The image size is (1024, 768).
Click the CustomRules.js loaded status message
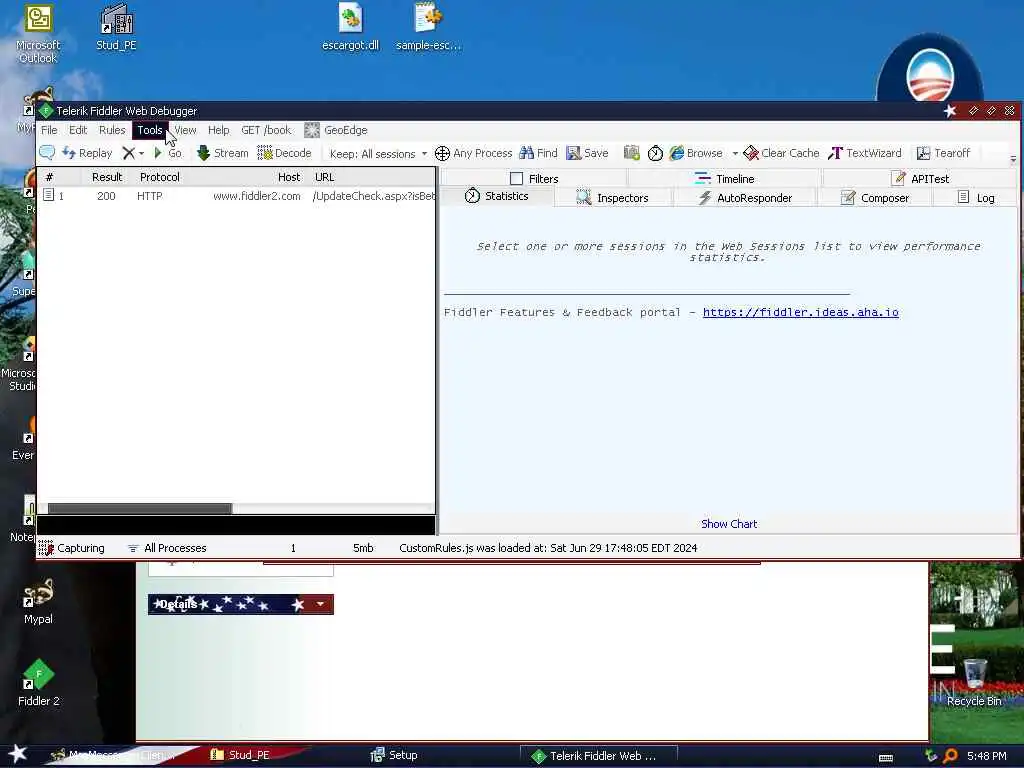click(x=548, y=548)
